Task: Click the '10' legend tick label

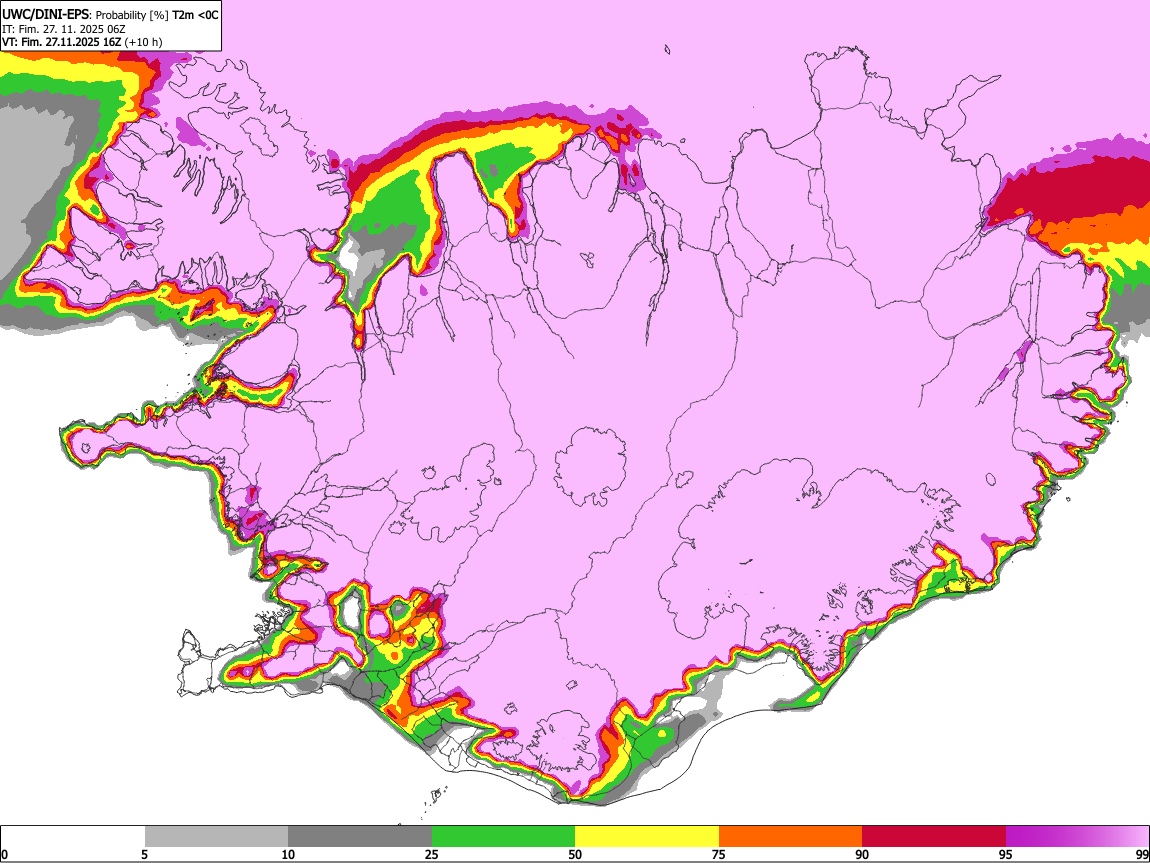Action: pyautogui.click(x=288, y=854)
